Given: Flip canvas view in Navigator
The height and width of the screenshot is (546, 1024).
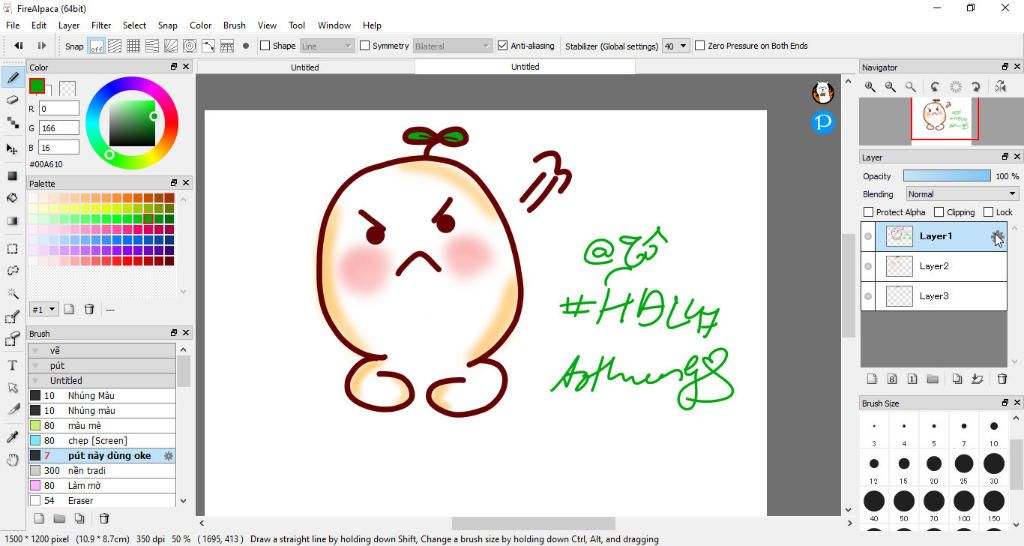Looking at the screenshot, I should coord(1000,87).
